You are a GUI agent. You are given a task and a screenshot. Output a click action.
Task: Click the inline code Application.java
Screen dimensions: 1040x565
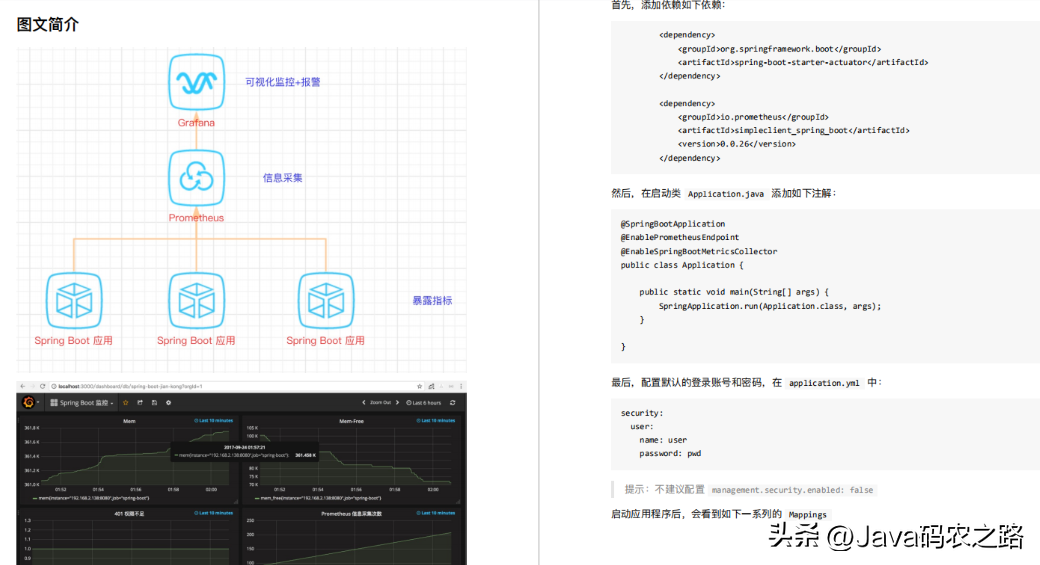726,194
